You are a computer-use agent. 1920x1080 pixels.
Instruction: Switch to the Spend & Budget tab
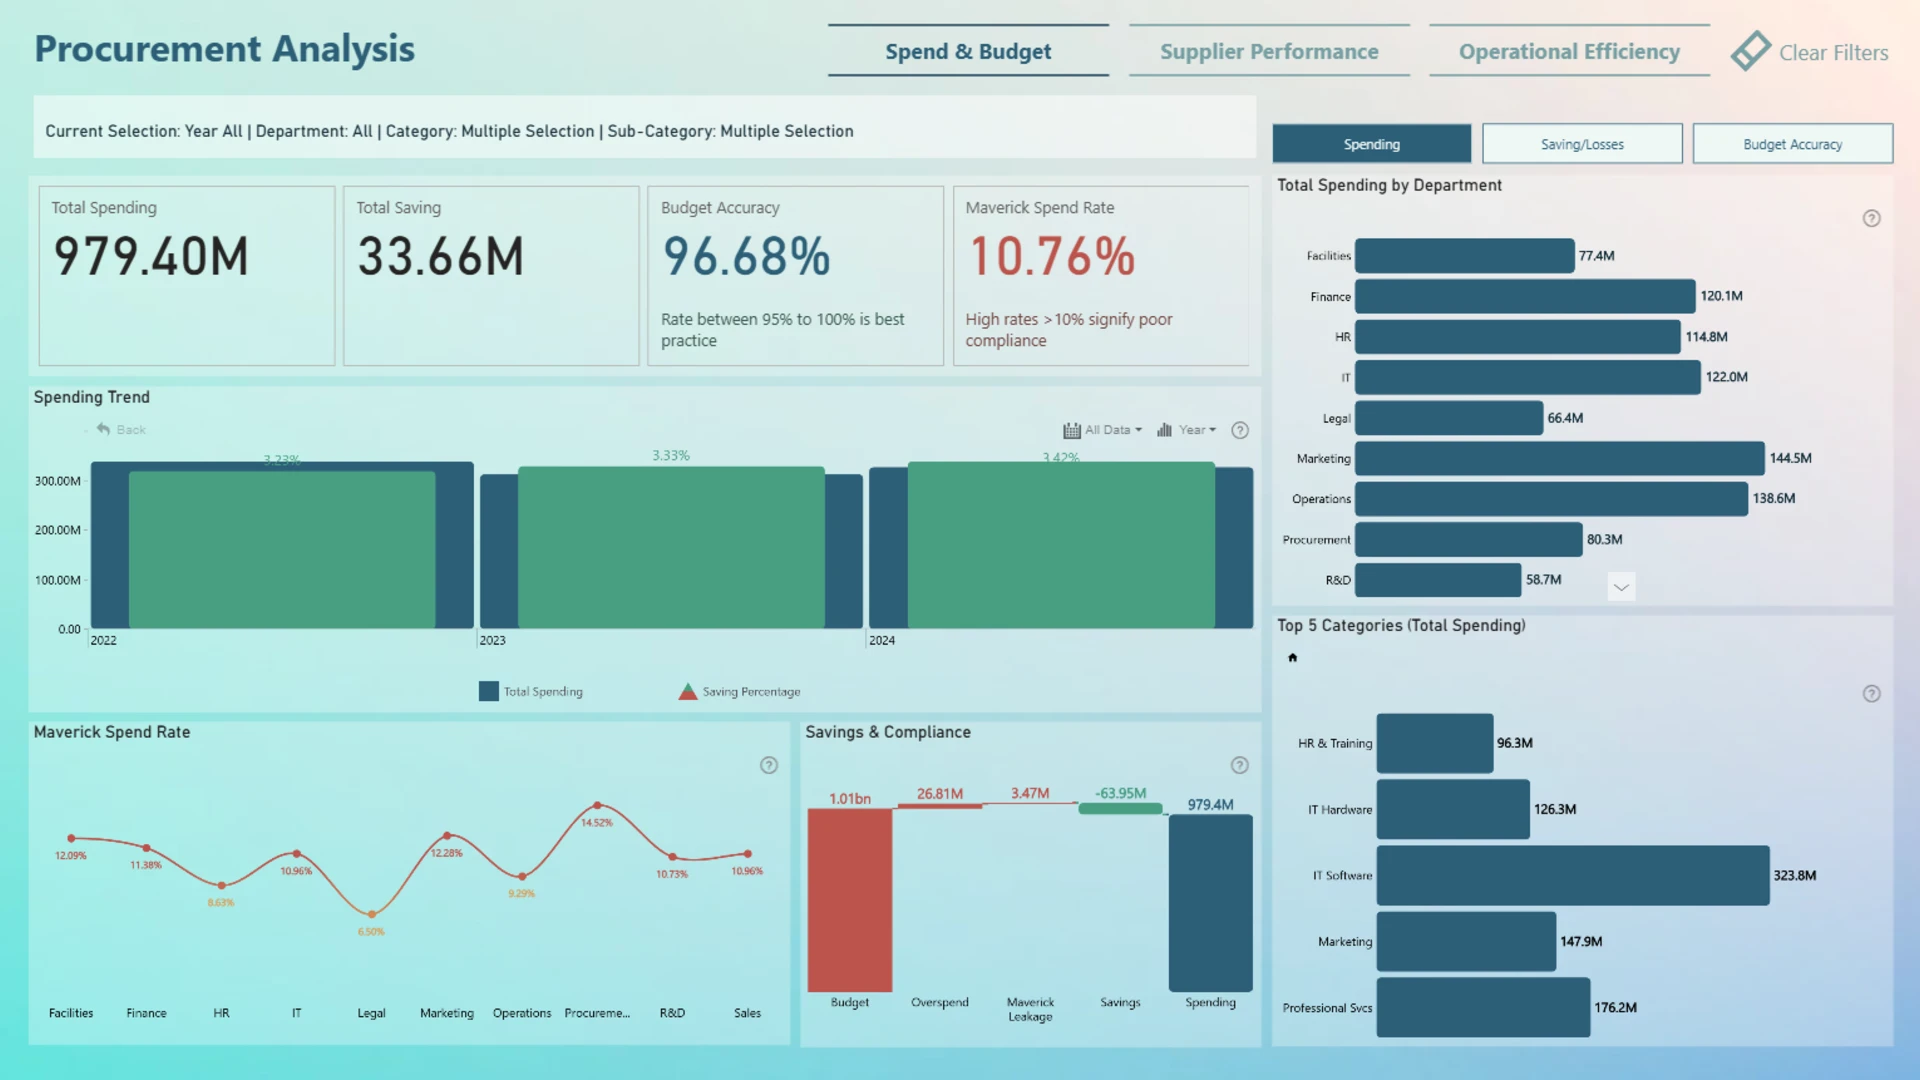pyautogui.click(x=968, y=51)
